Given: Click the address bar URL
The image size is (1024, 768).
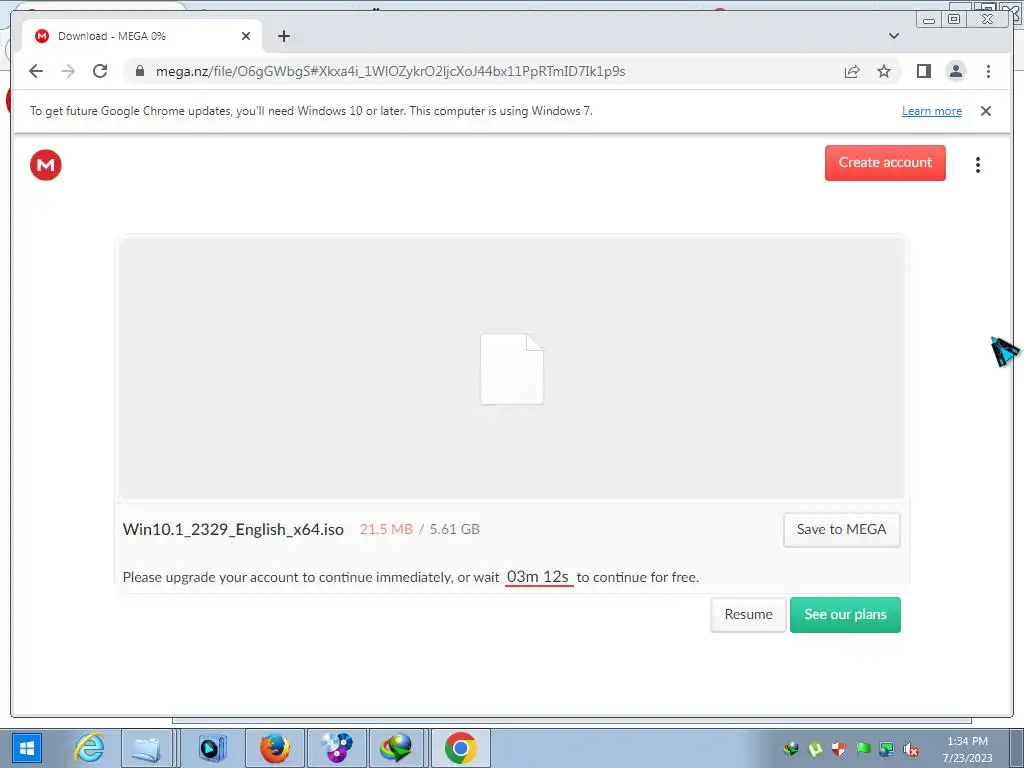Looking at the screenshot, I should [391, 71].
